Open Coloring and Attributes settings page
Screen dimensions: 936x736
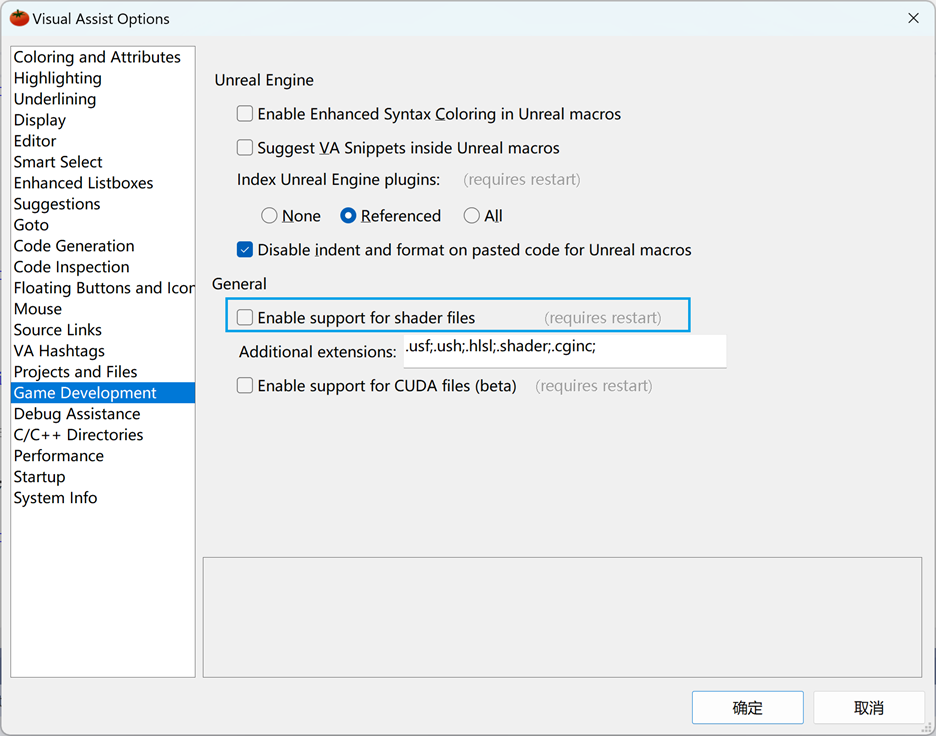pos(97,57)
